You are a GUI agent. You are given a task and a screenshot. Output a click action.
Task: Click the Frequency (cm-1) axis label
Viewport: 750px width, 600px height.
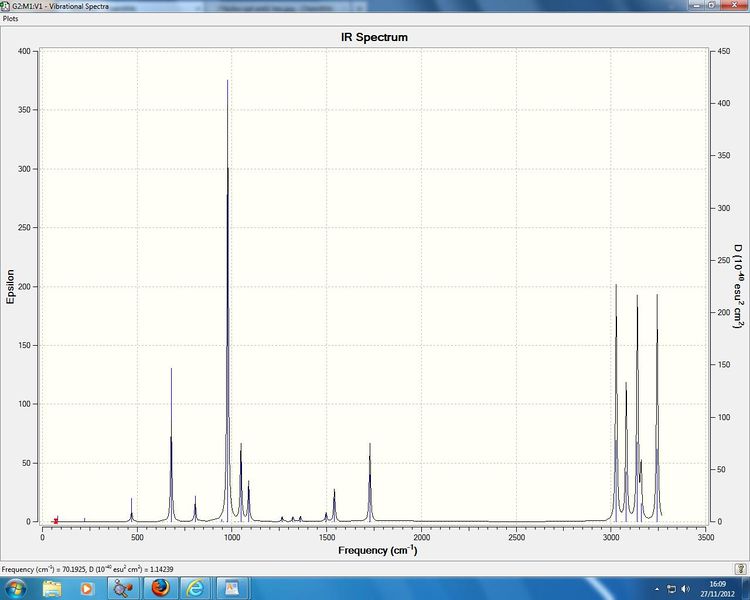tap(377, 551)
